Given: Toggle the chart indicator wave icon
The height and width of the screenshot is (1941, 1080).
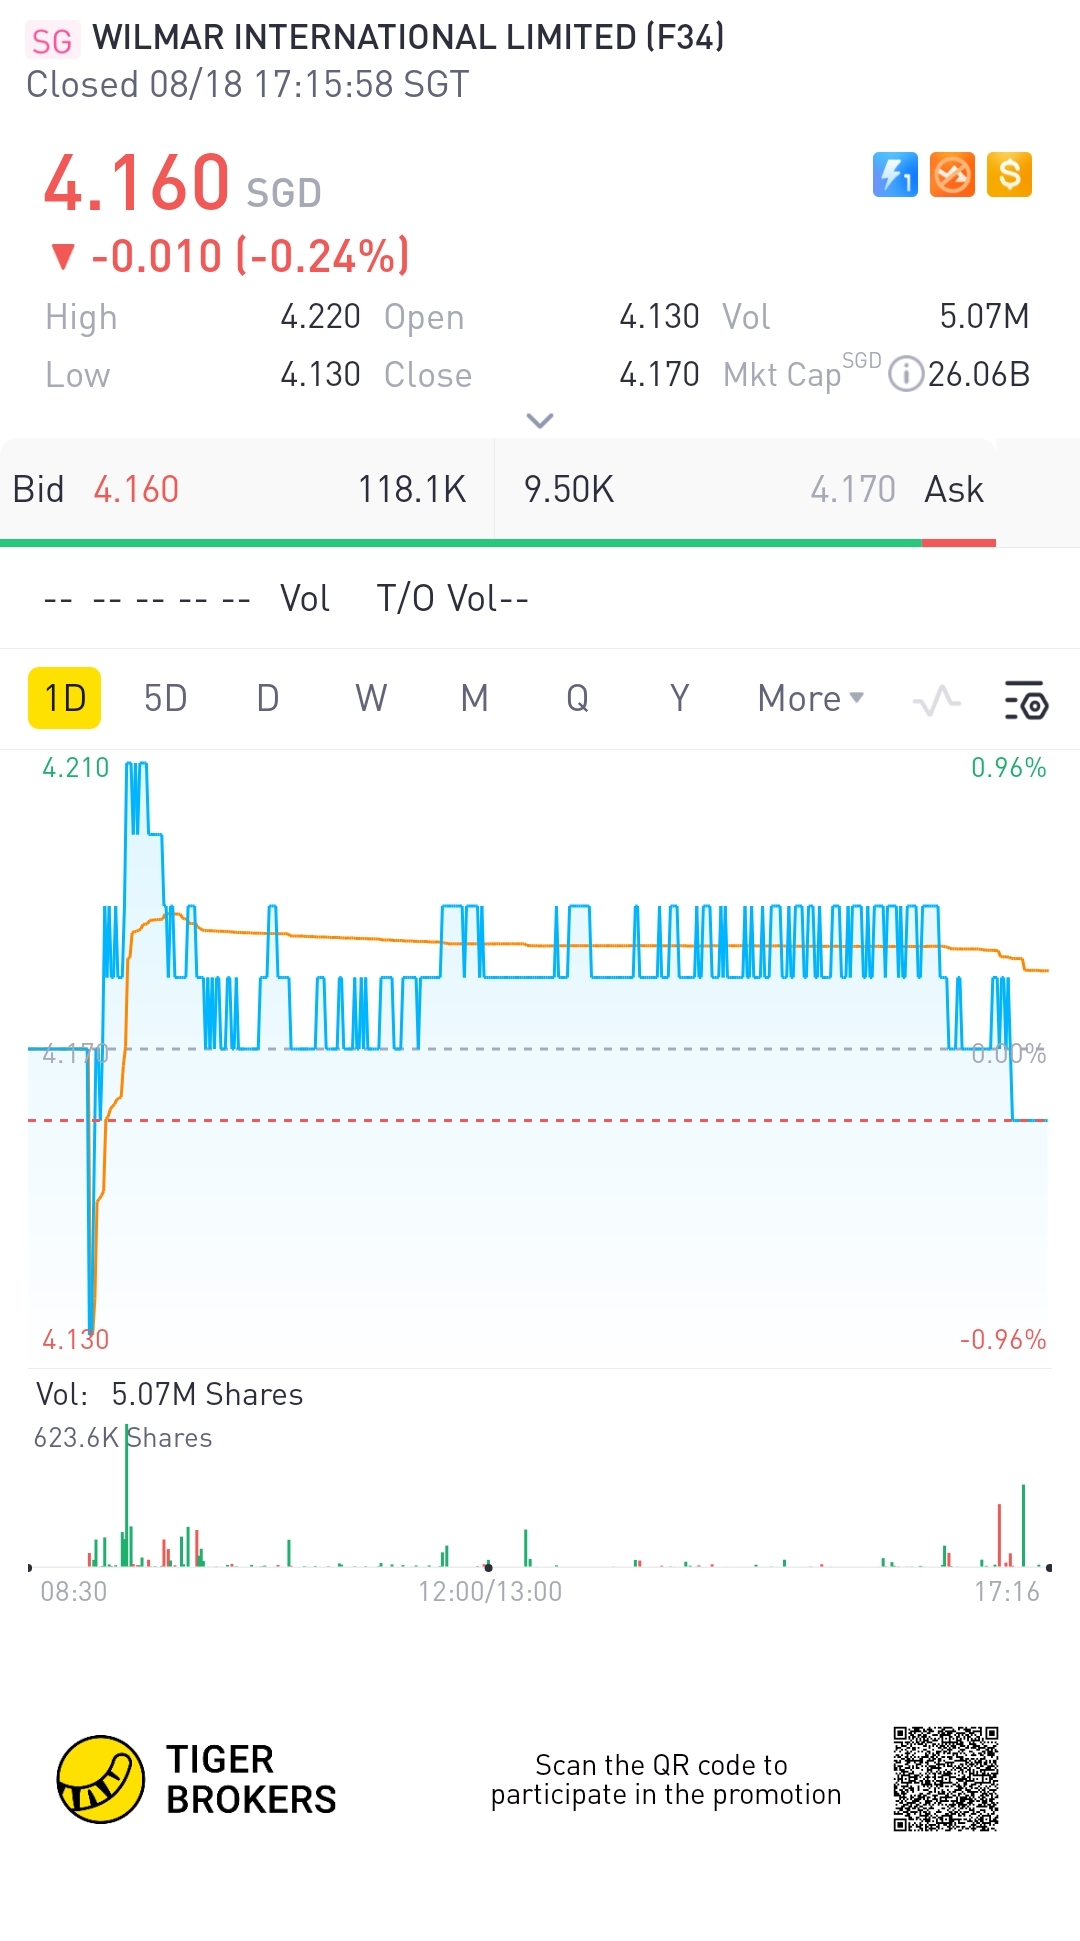Looking at the screenshot, I should 937,700.
